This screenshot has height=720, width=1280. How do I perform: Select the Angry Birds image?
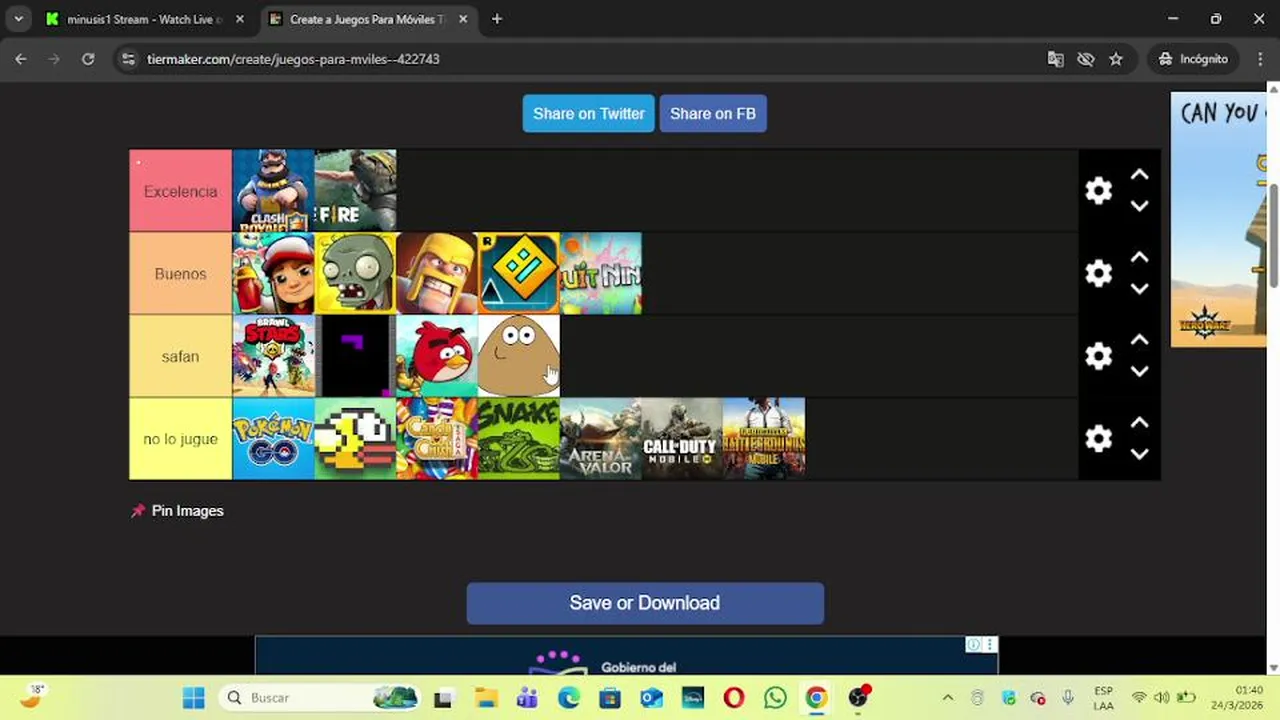[x=437, y=356]
